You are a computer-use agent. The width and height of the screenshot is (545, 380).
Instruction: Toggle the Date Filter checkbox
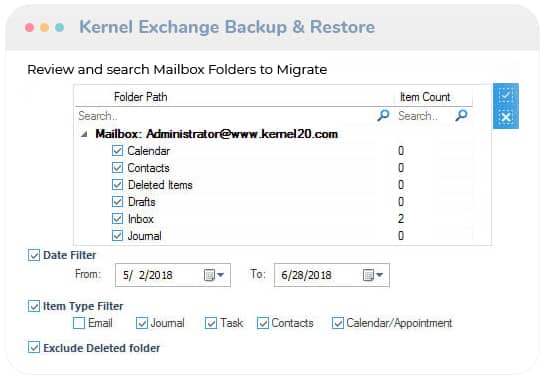click(x=34, y=255)
